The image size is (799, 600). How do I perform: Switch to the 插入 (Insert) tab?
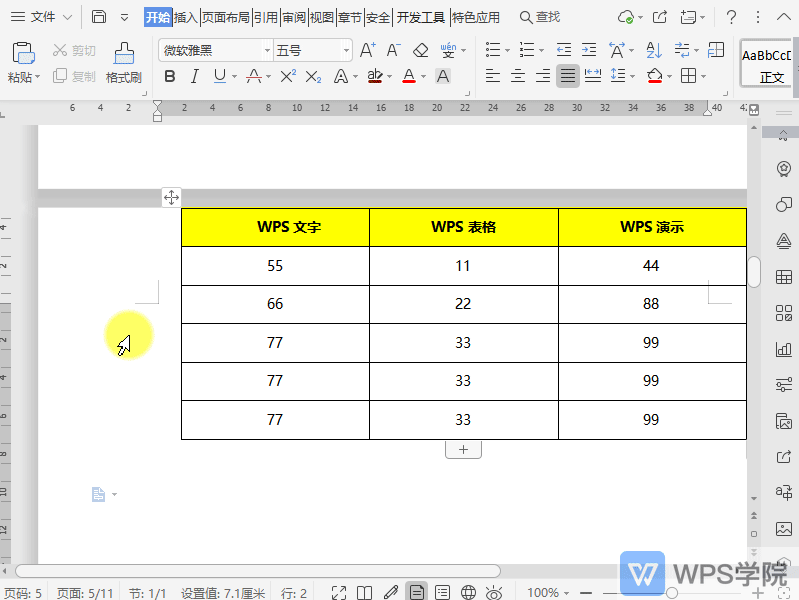(x=186, y=17)
